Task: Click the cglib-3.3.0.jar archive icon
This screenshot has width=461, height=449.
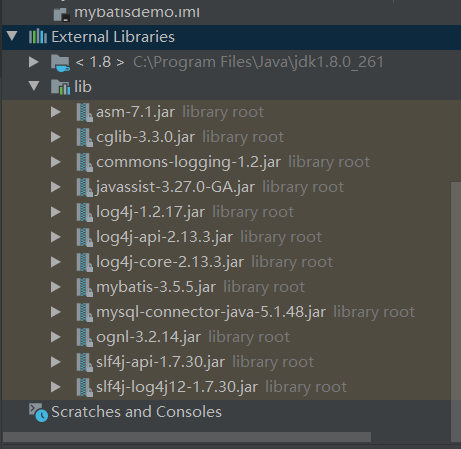Action: (84, 137)
